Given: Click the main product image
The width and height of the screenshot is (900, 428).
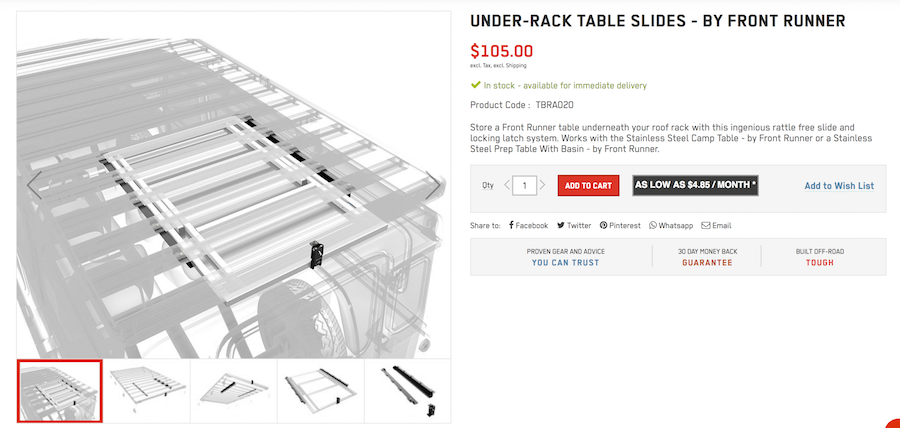Looking at the screenshot, I should (x=234, y=185).
